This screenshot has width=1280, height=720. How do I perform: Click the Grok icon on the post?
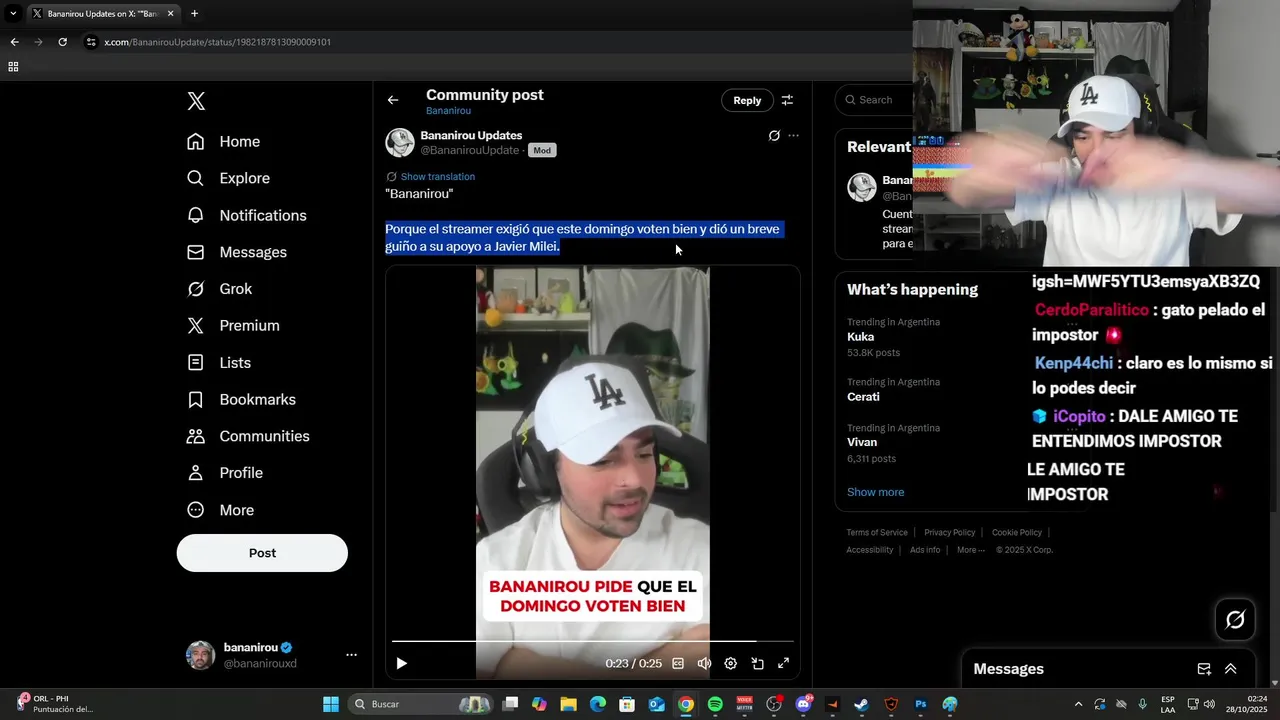pos(774,136)
